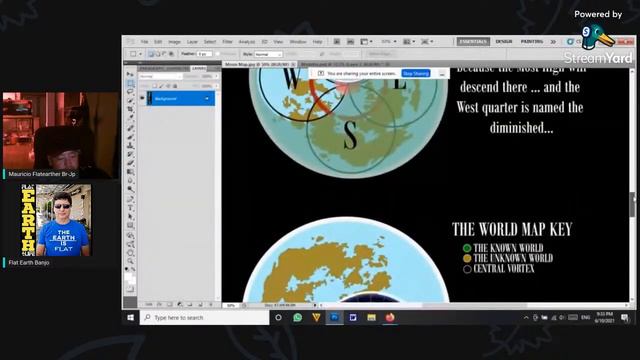Screen dimensions: 640x360
Task: Toggle lock all icon in Layers panel
Action: click(175, 86)
